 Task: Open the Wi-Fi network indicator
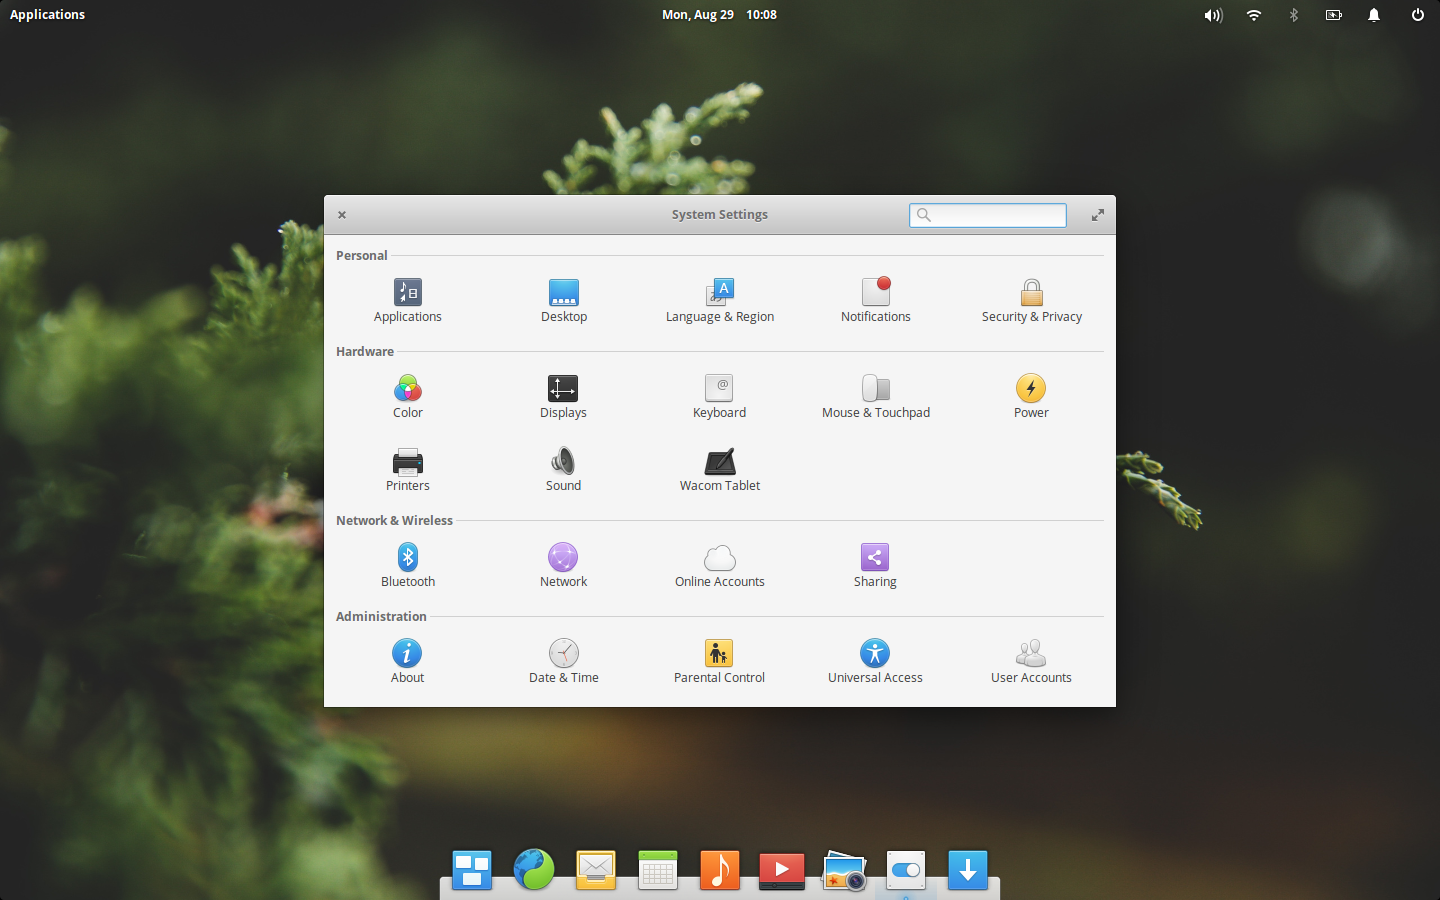click(1253, 15)
